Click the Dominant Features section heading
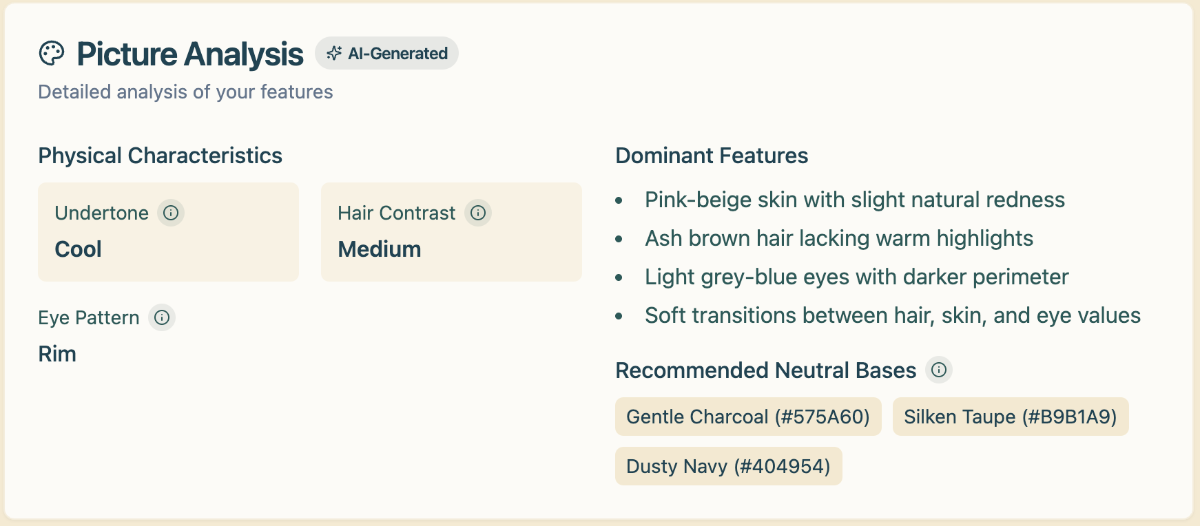The image size is (1200, 526). point(712,156)
